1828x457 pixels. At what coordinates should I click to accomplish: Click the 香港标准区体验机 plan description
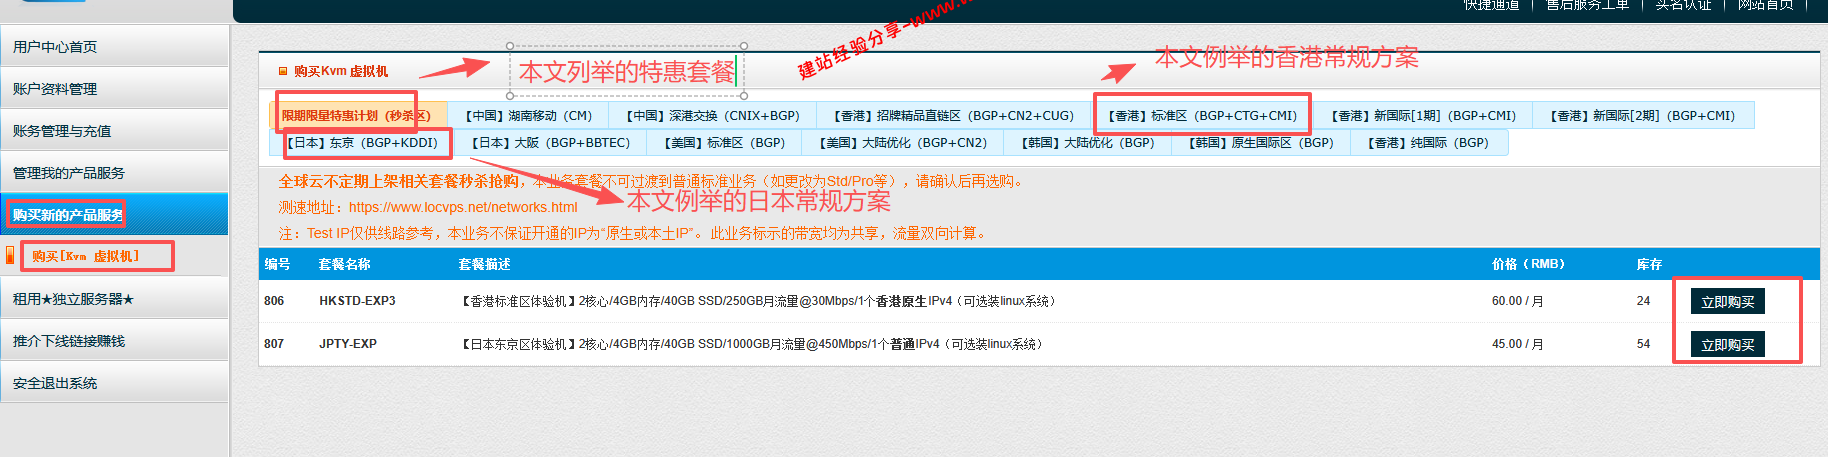(x=758, y=301)
